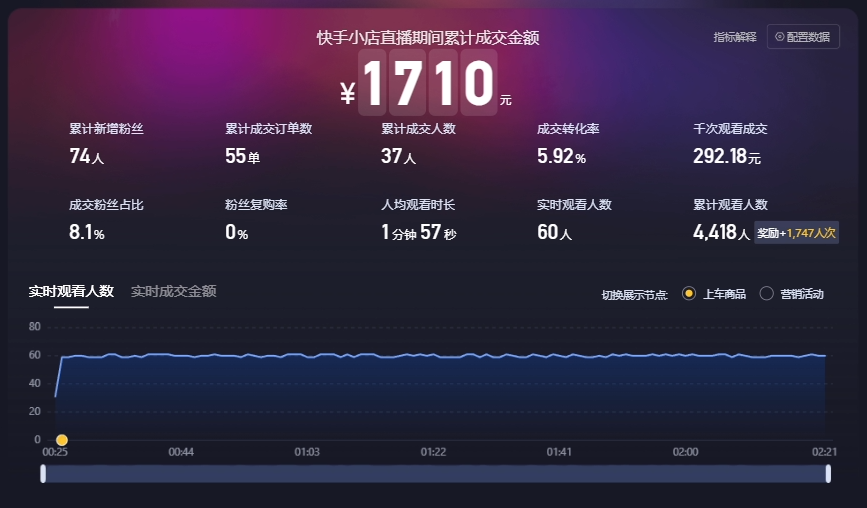Click the 00:44 time axis label
Screen dimensions: 867x508
[181, 452]
